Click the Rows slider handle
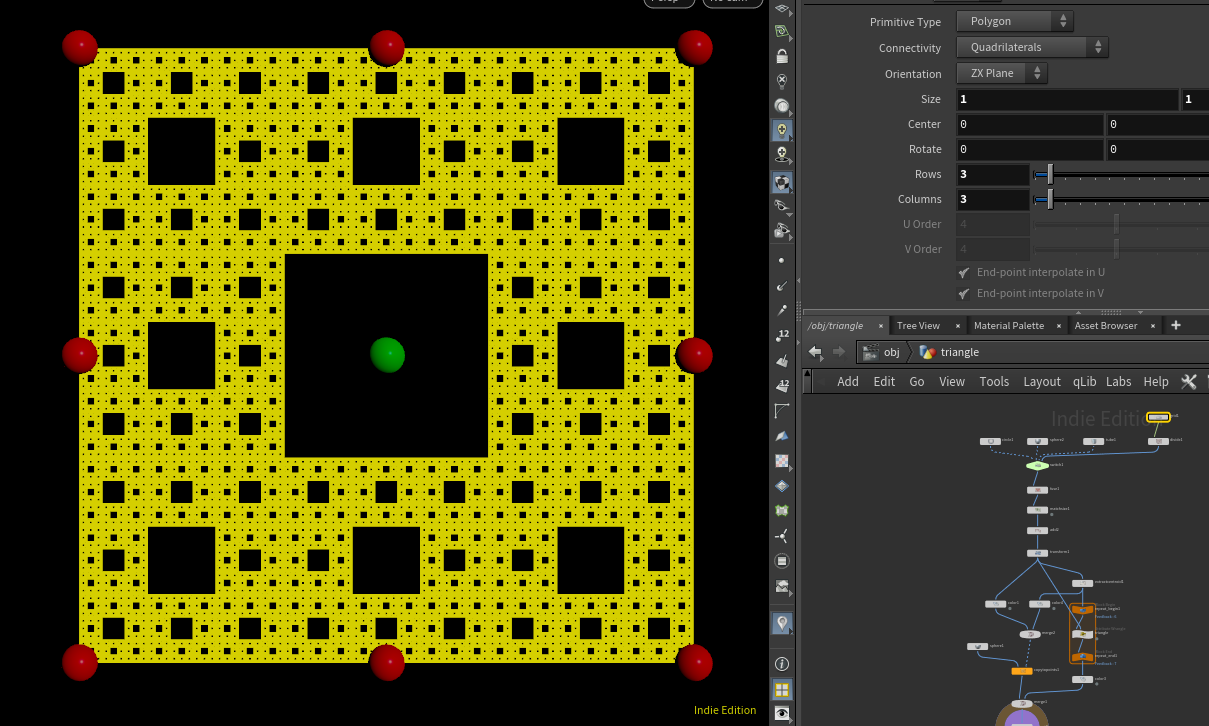The height and width of the screenshot is (726, 1209). (1050, 175)
